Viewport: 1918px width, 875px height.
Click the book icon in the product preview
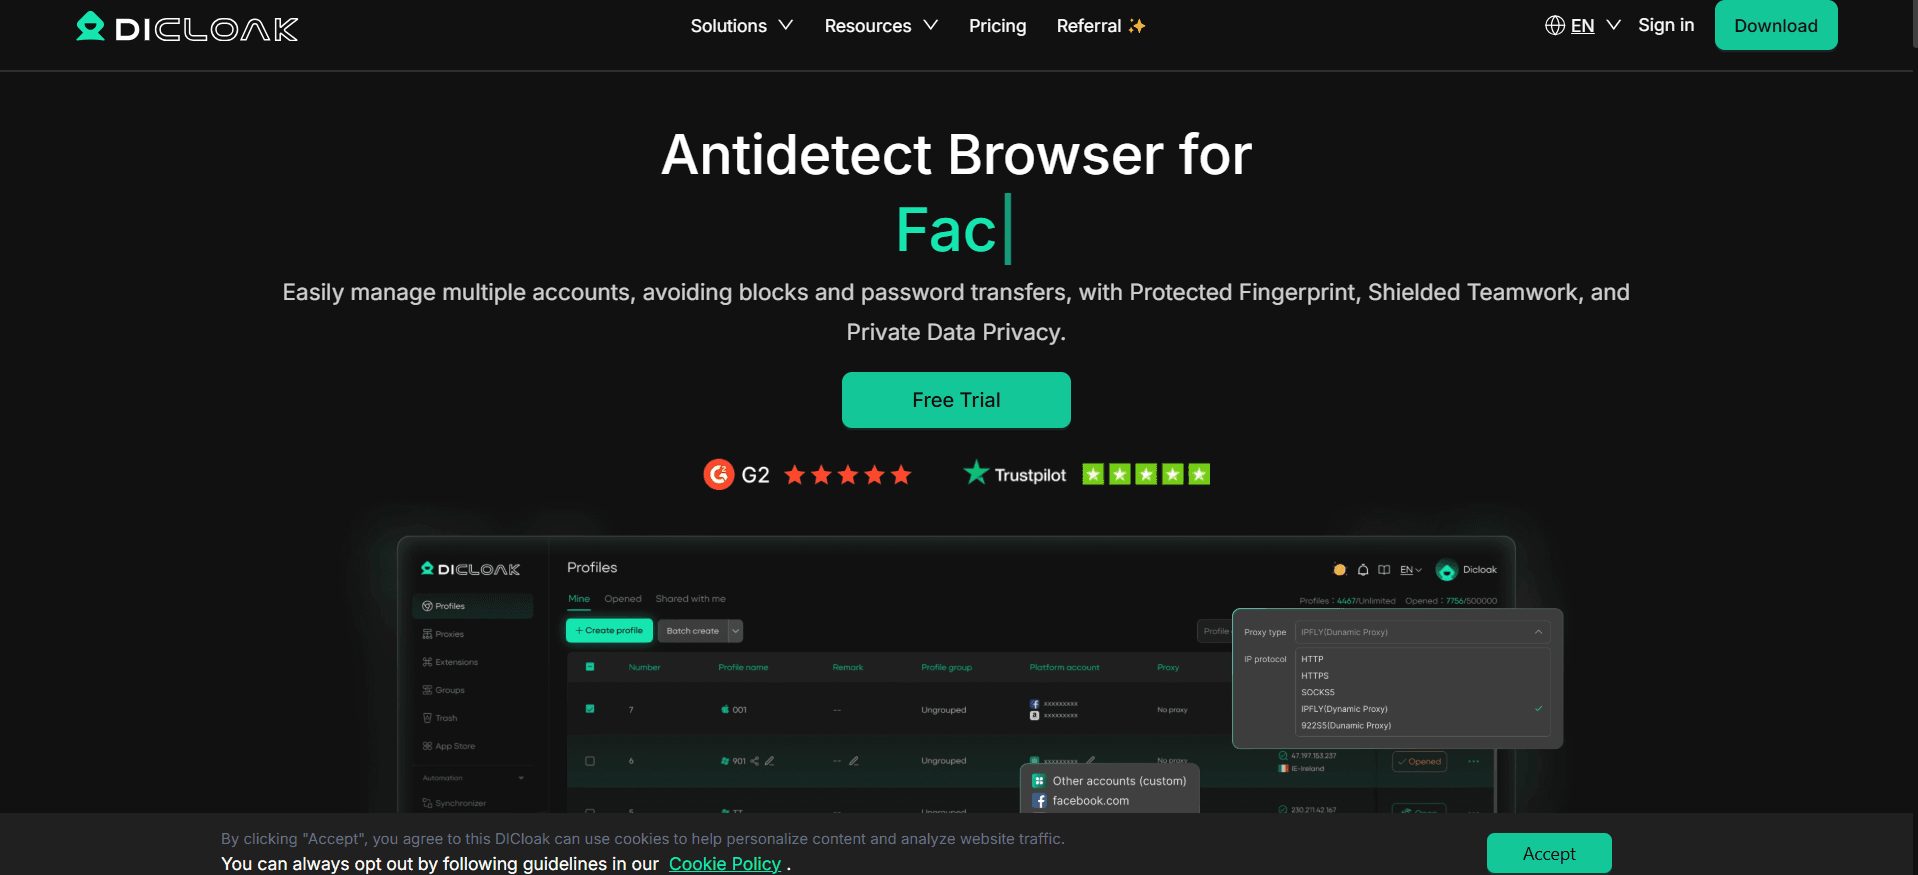1384,570
